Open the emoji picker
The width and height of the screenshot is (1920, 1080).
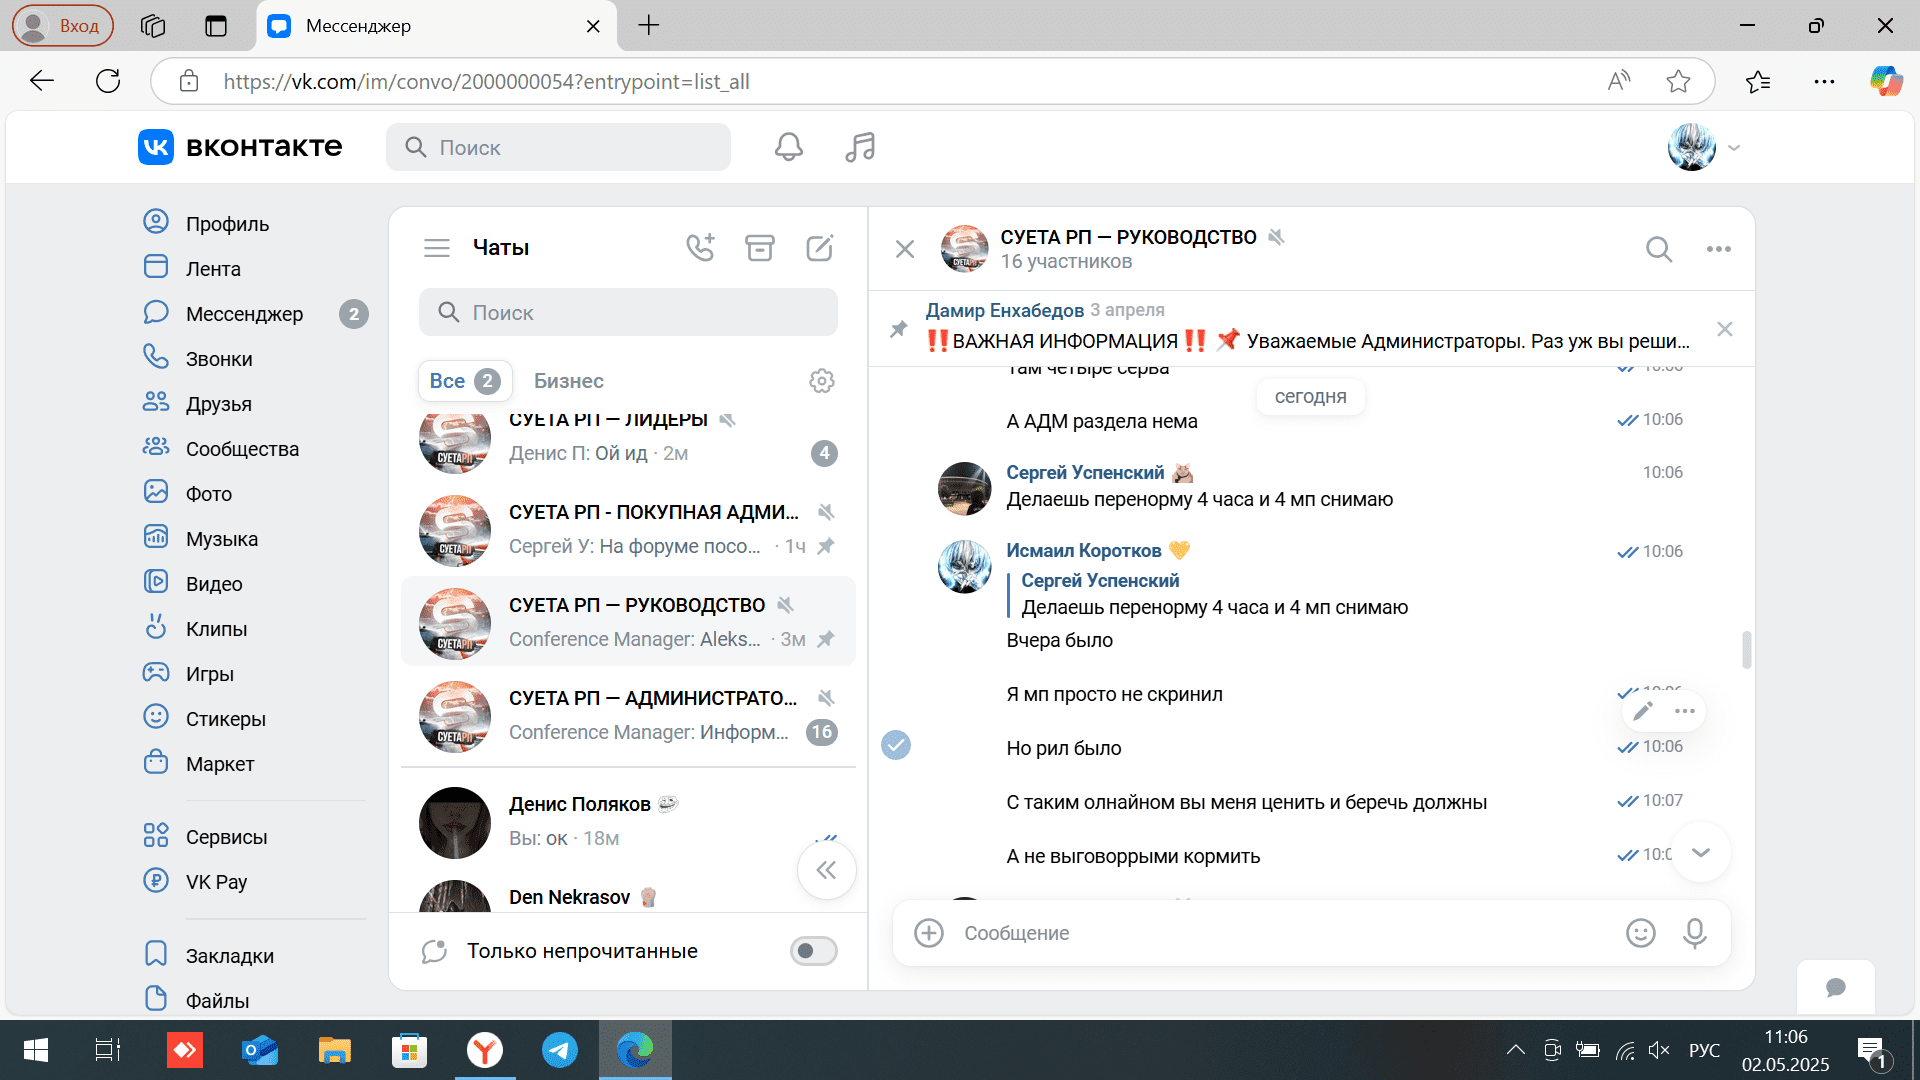(x=1641, y=933)
